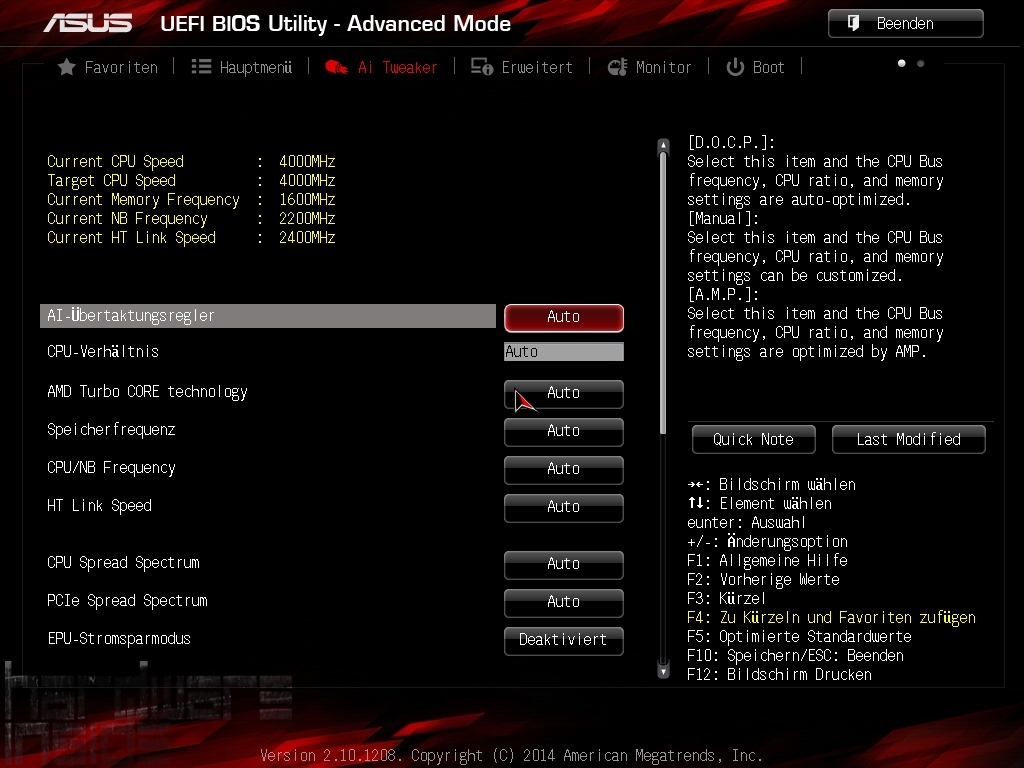Open Speicherfrequenz Auto dropdown
This screenshot has width=1024, height=768.
564,432
